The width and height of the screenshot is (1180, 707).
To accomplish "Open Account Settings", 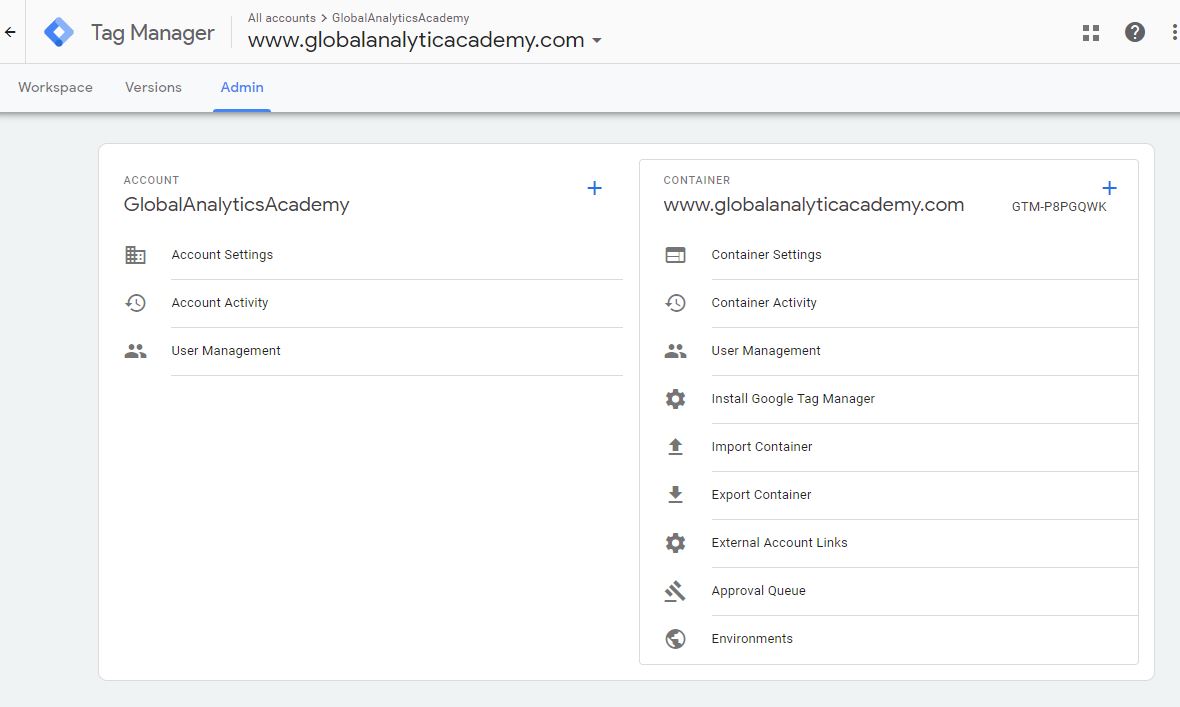I will 222,255.
